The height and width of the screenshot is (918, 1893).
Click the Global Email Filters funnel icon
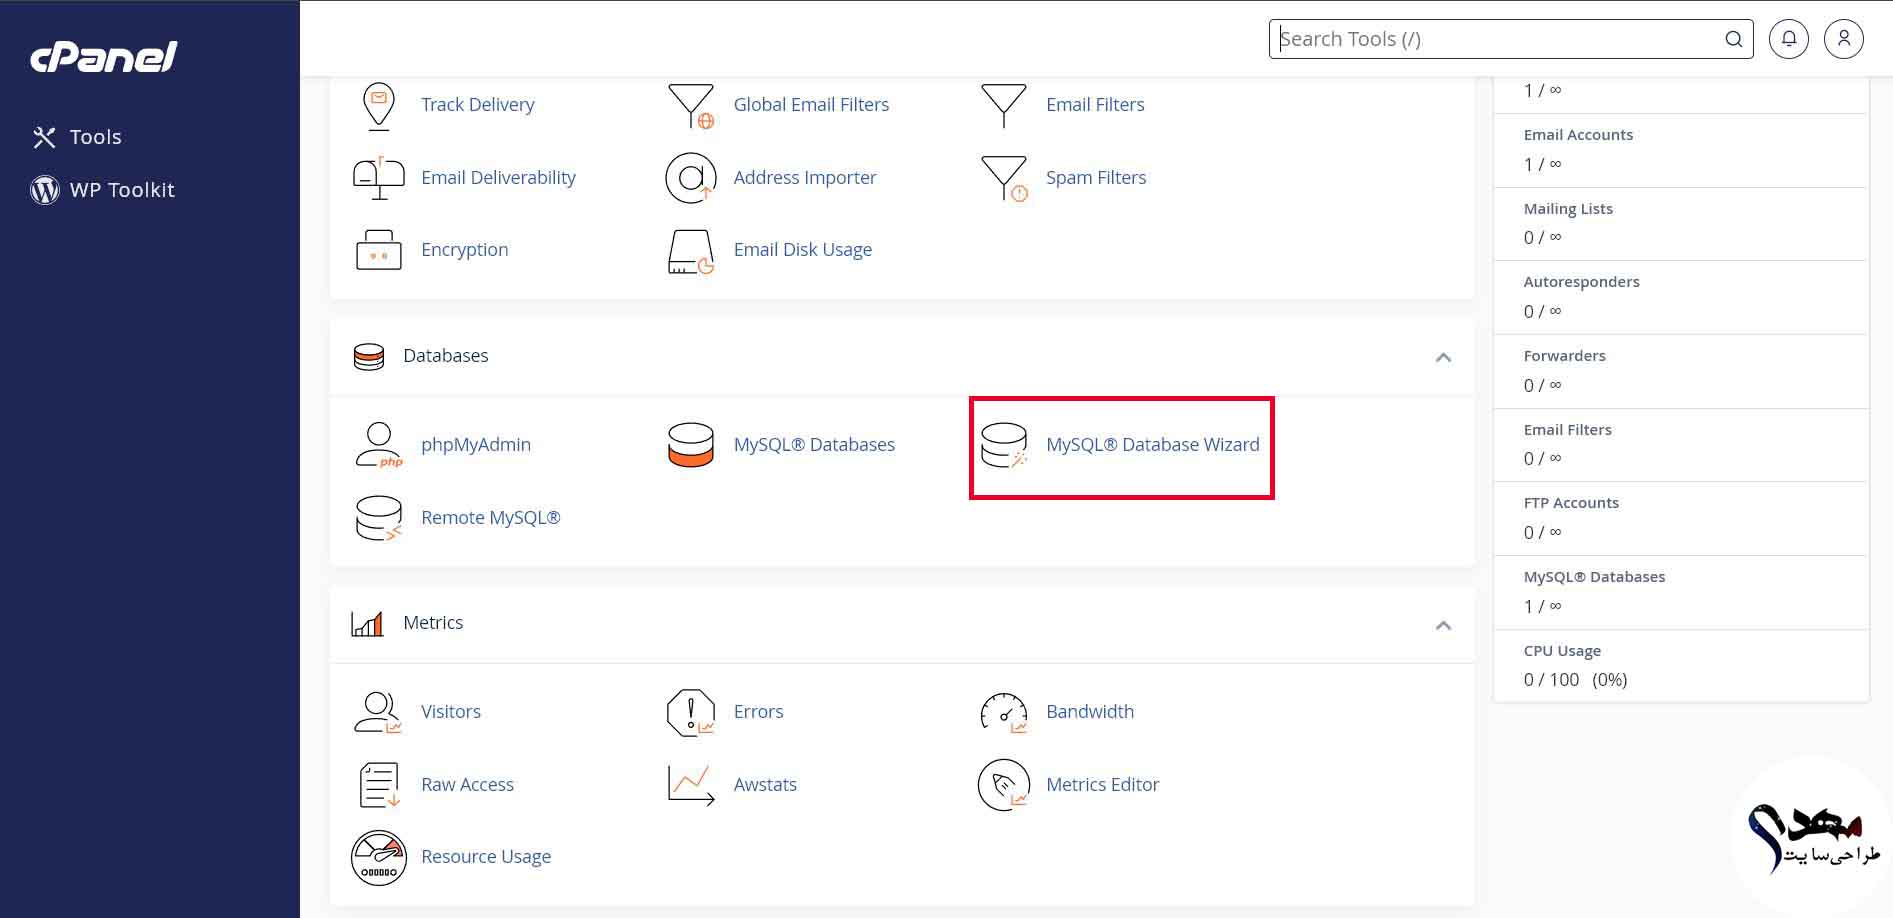click(691, 105)
